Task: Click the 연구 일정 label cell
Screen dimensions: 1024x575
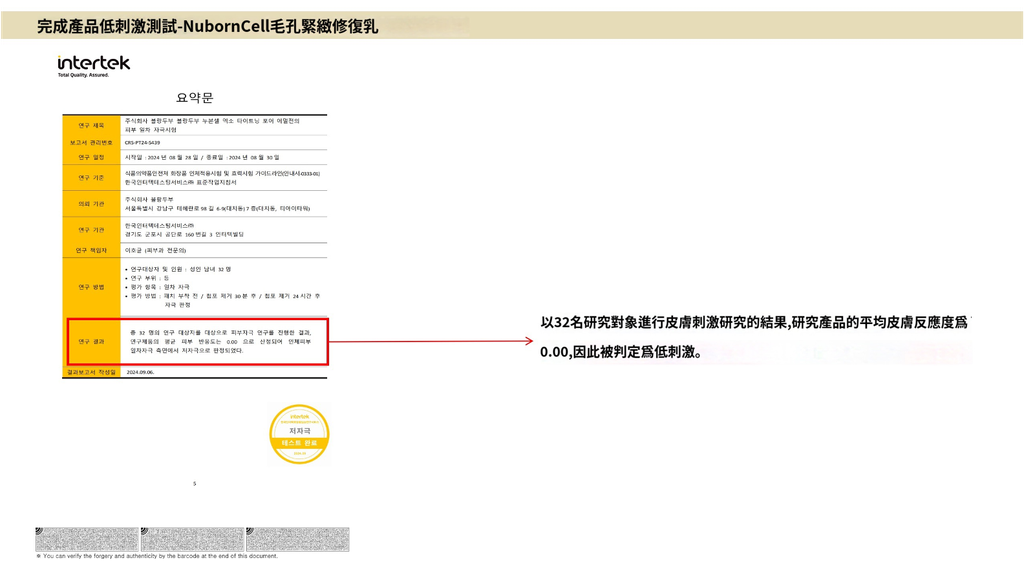Action: click(91, 157)
